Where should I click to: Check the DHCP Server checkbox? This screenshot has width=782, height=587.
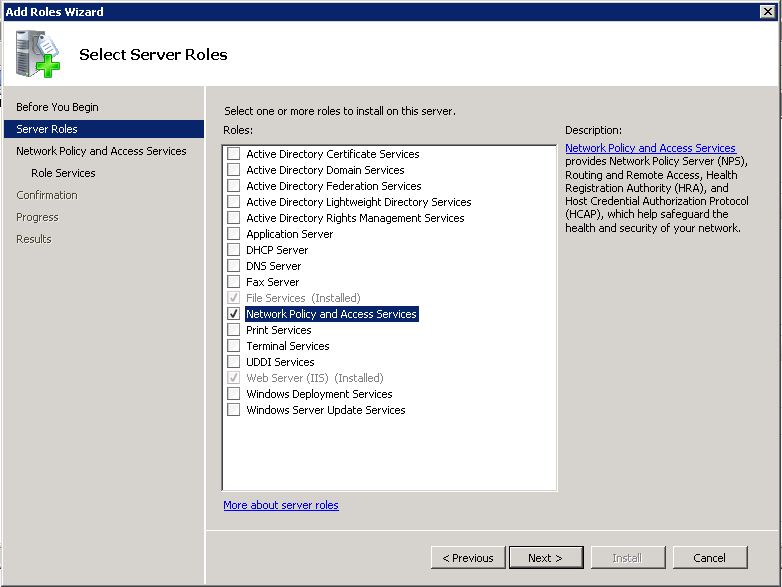(233, 249)
